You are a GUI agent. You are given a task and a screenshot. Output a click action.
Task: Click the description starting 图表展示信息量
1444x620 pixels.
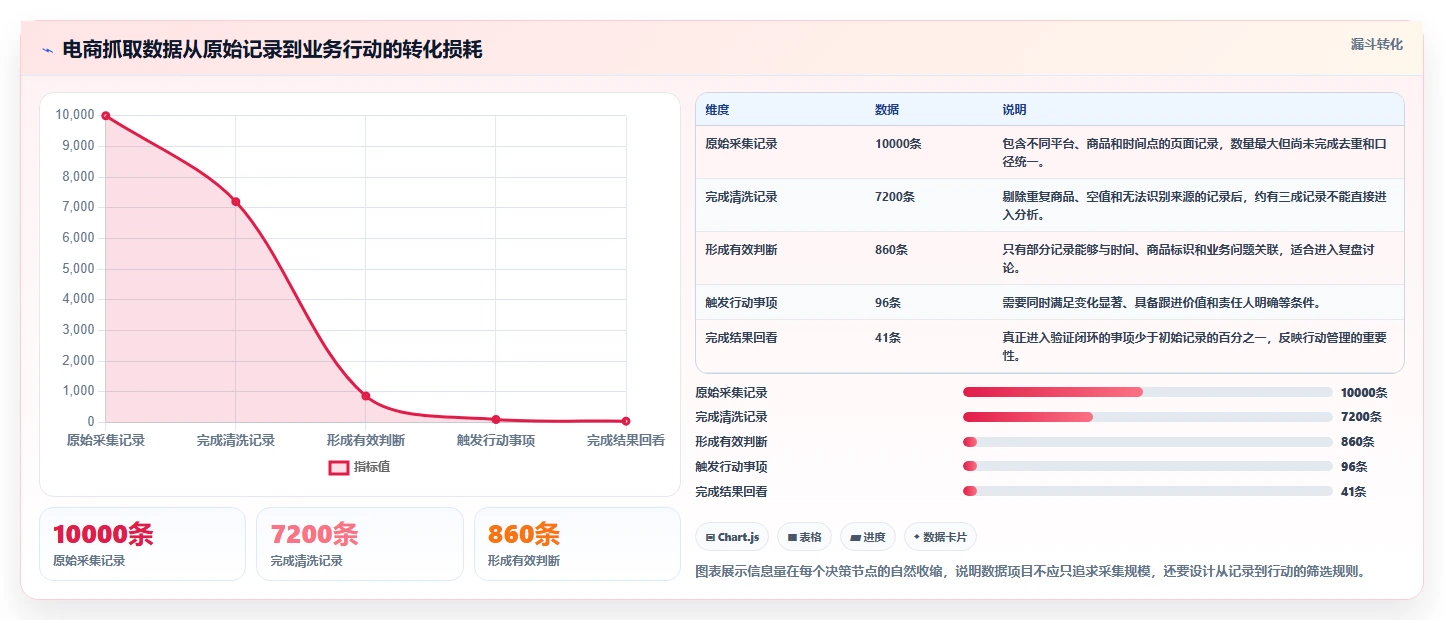click(1030, 572)
